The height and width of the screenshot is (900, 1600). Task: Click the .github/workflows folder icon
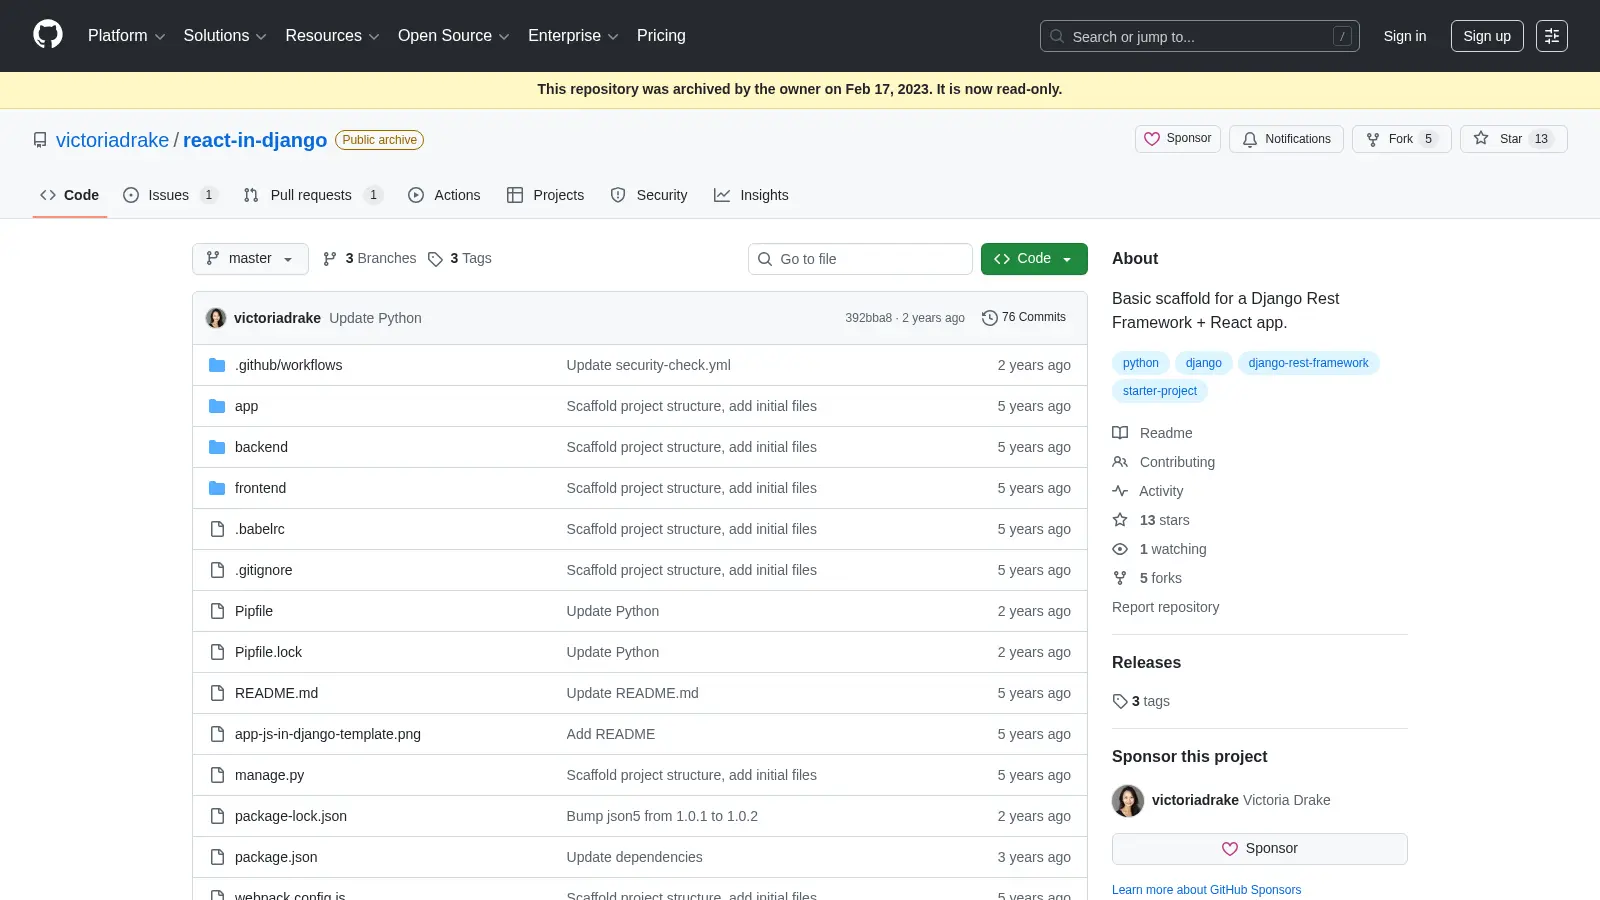[x=217, y=365]
